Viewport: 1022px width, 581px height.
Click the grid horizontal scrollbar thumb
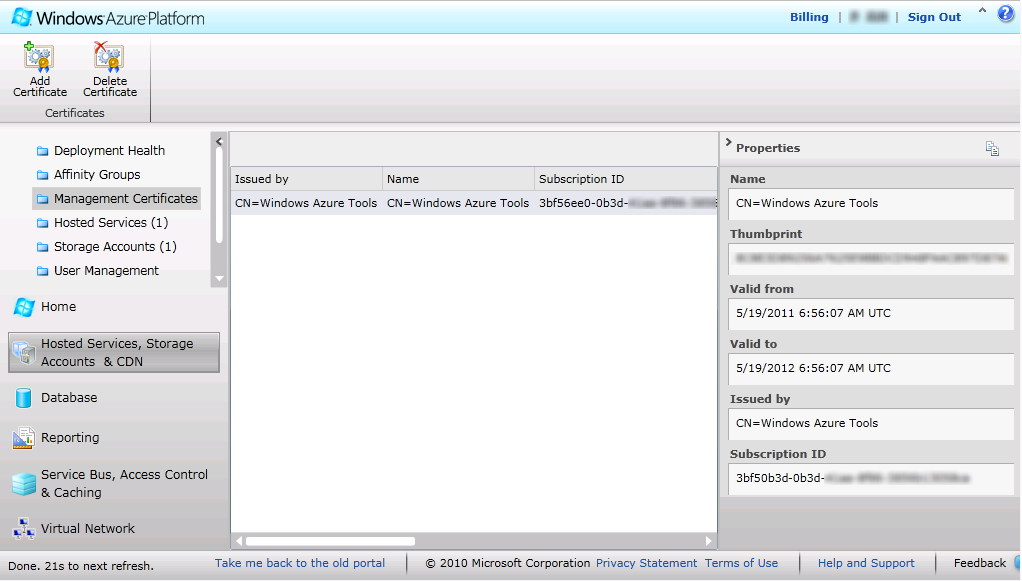[x=330, y=541]
